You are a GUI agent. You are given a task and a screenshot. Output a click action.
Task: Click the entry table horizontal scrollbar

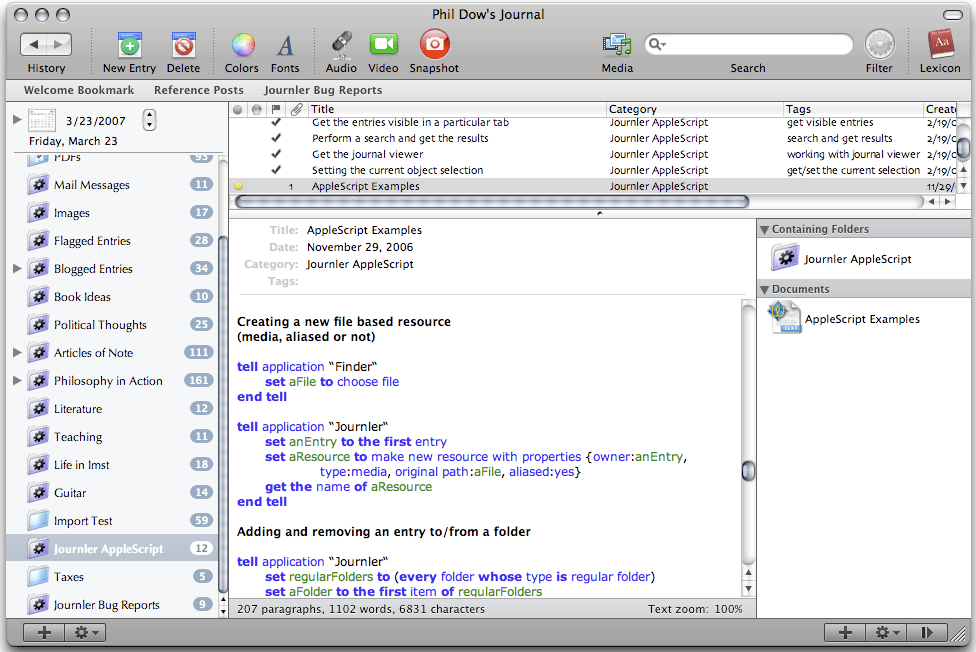coord(492,201)
